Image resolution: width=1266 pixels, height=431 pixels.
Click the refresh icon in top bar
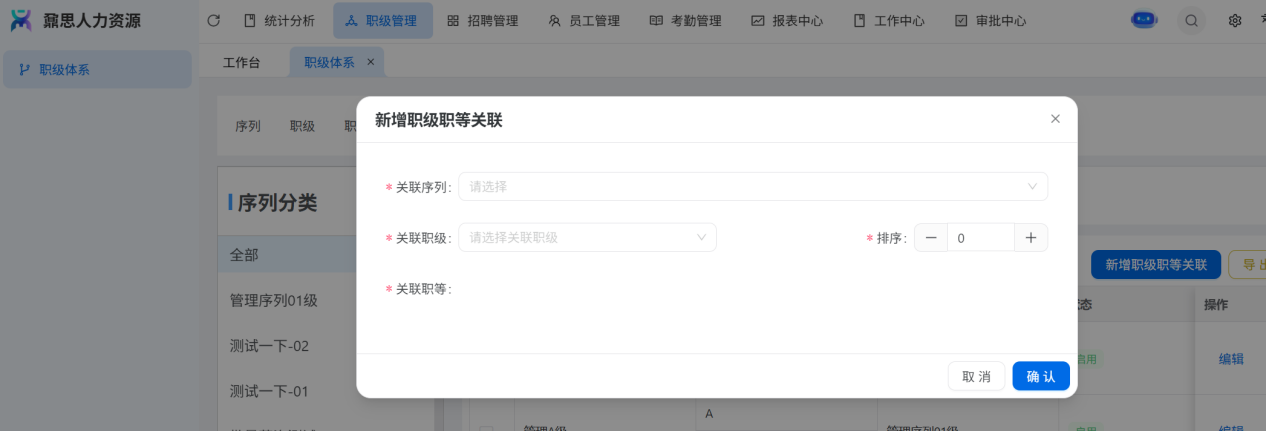(x=213, y=20)
